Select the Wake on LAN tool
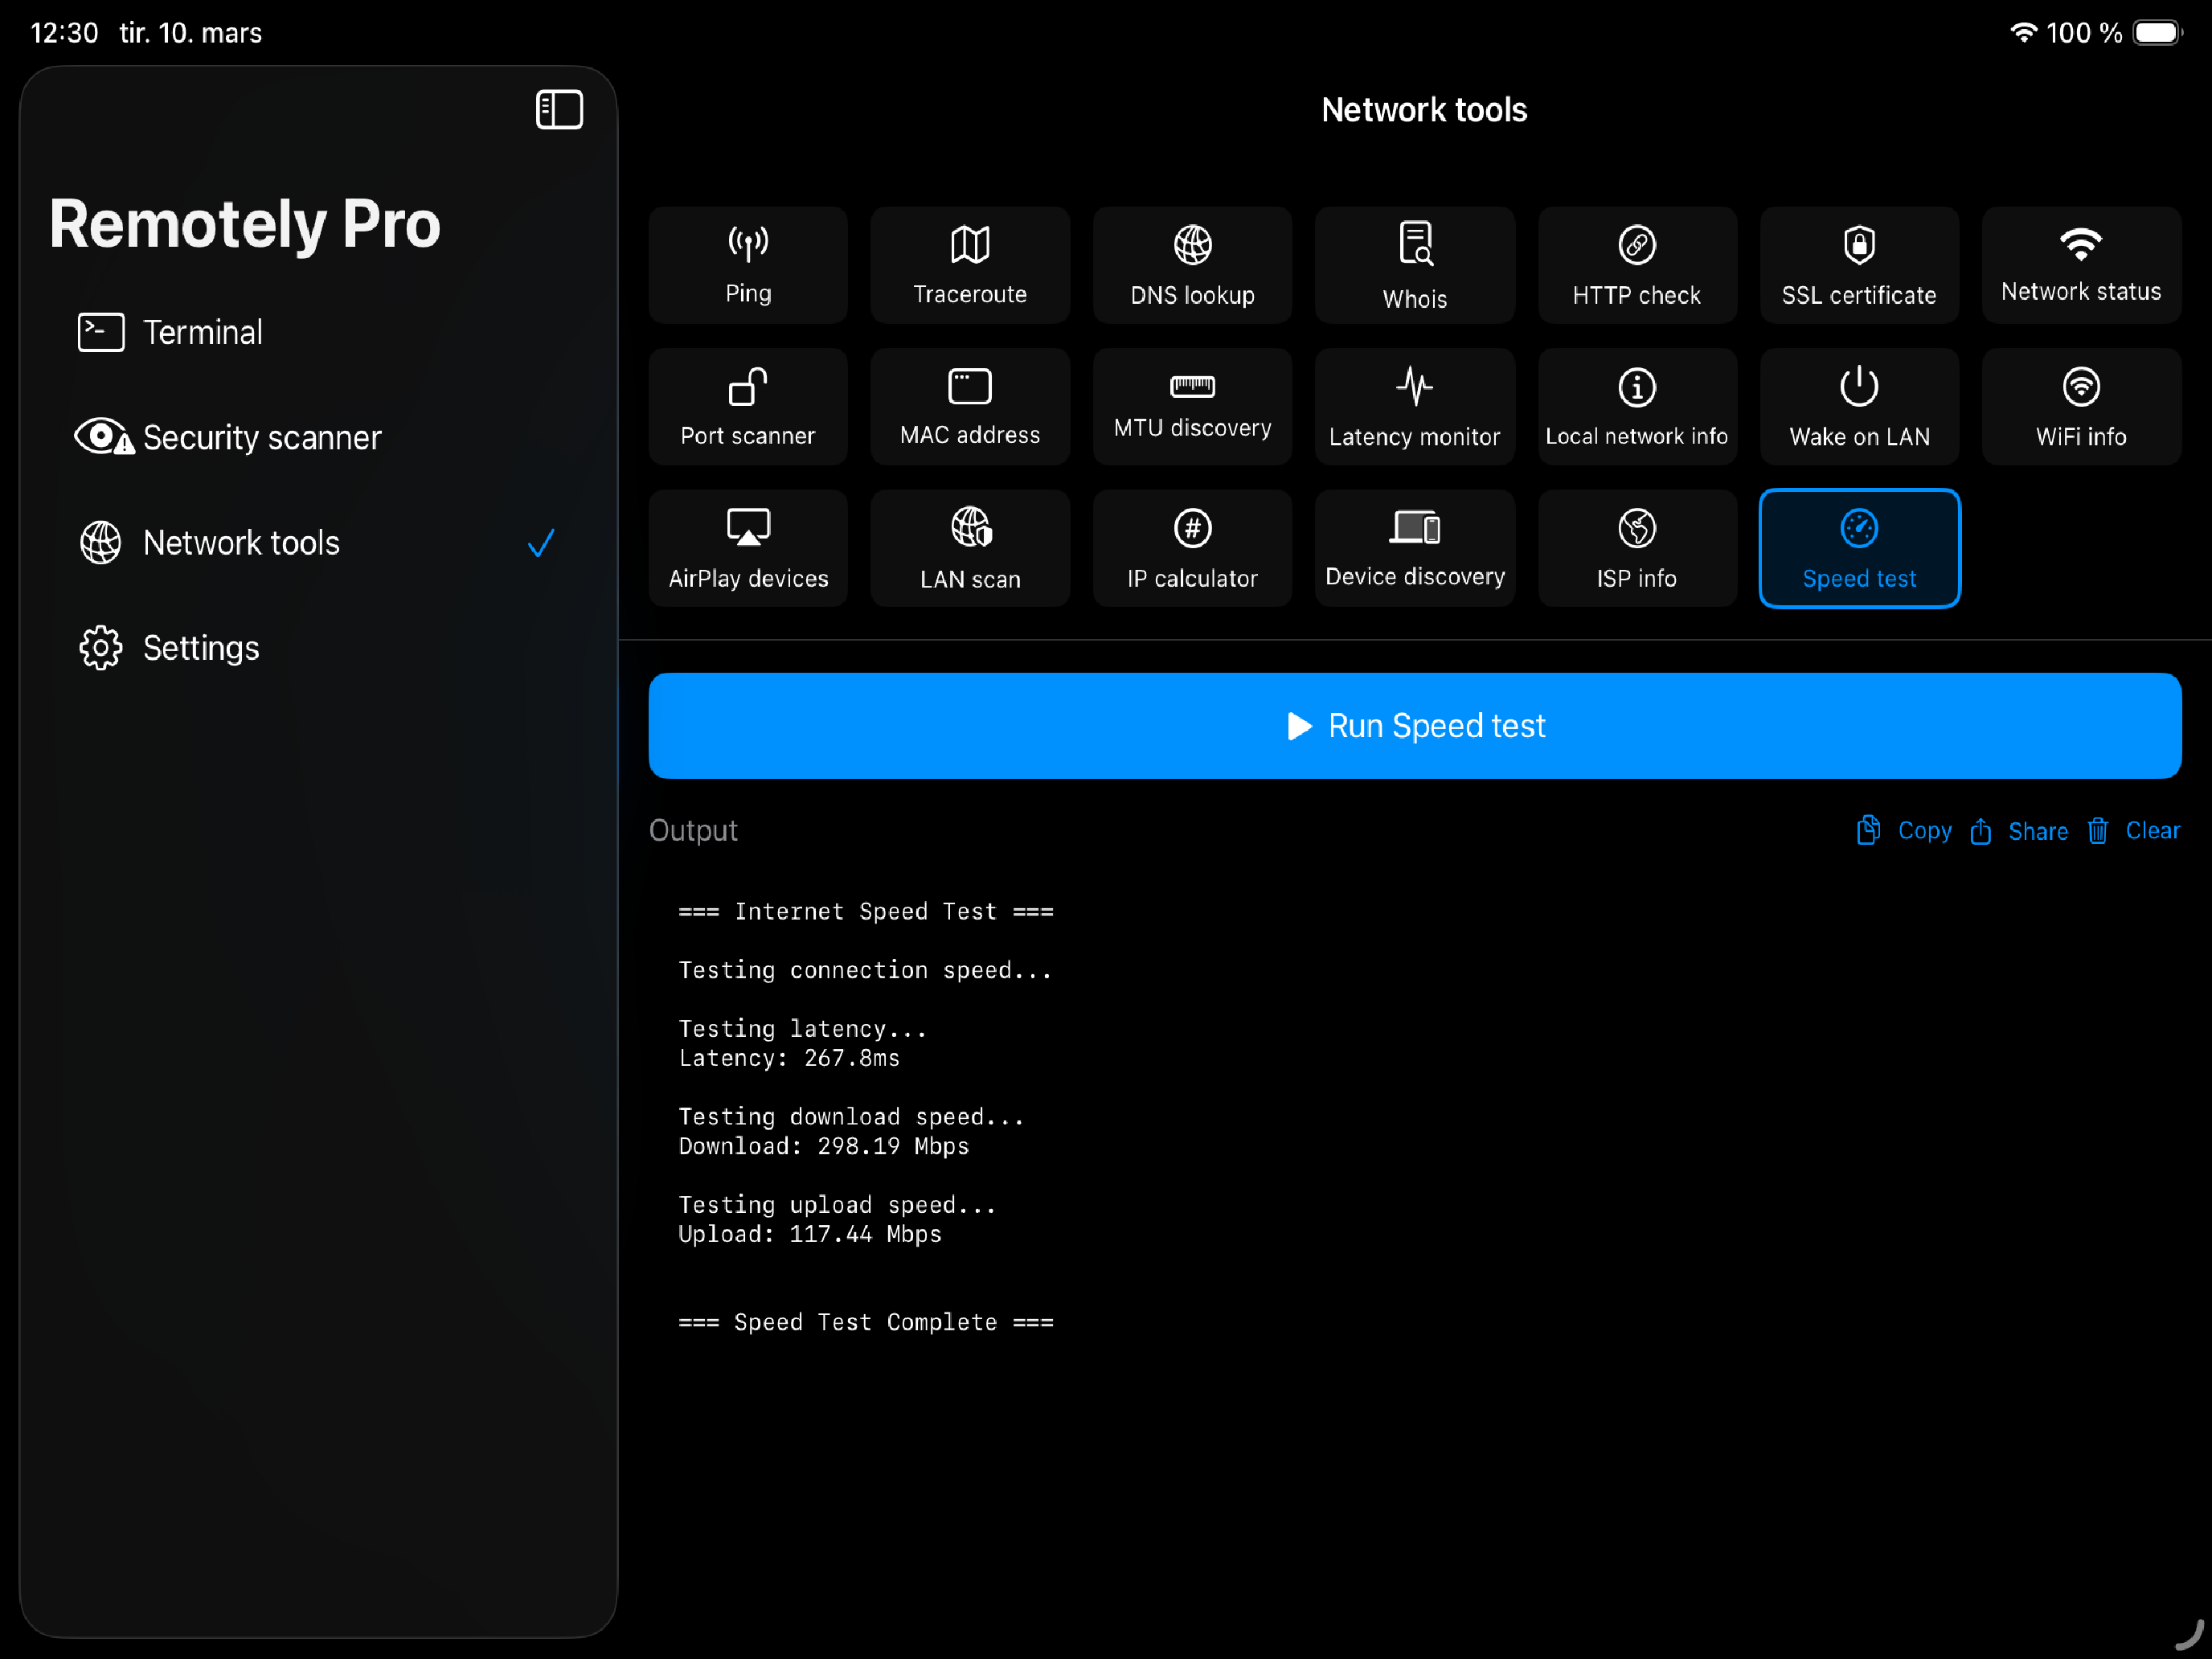The image size is (2212, 1659). click(1859, 406)
